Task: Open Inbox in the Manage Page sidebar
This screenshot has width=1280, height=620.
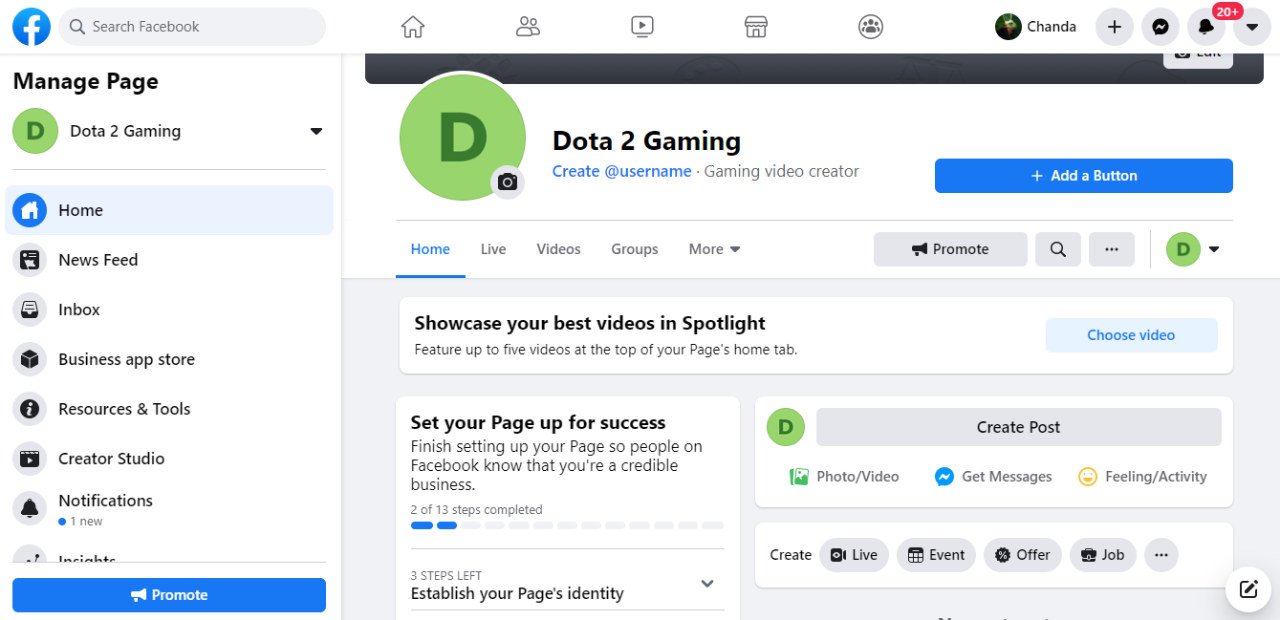Action: (x=170, y=310)
